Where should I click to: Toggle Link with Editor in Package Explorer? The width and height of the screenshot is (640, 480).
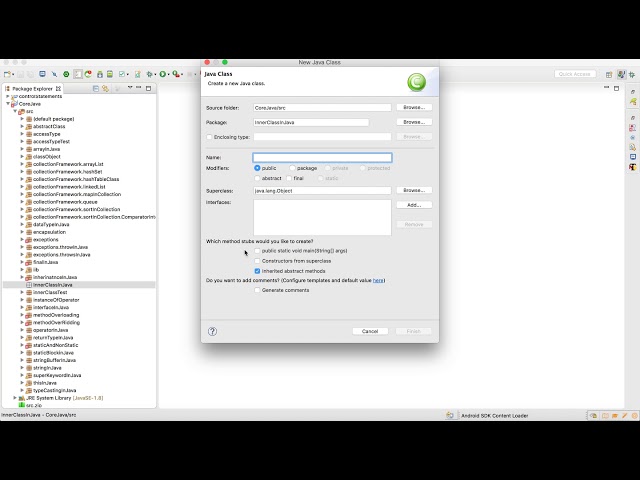tap(106, 88)
